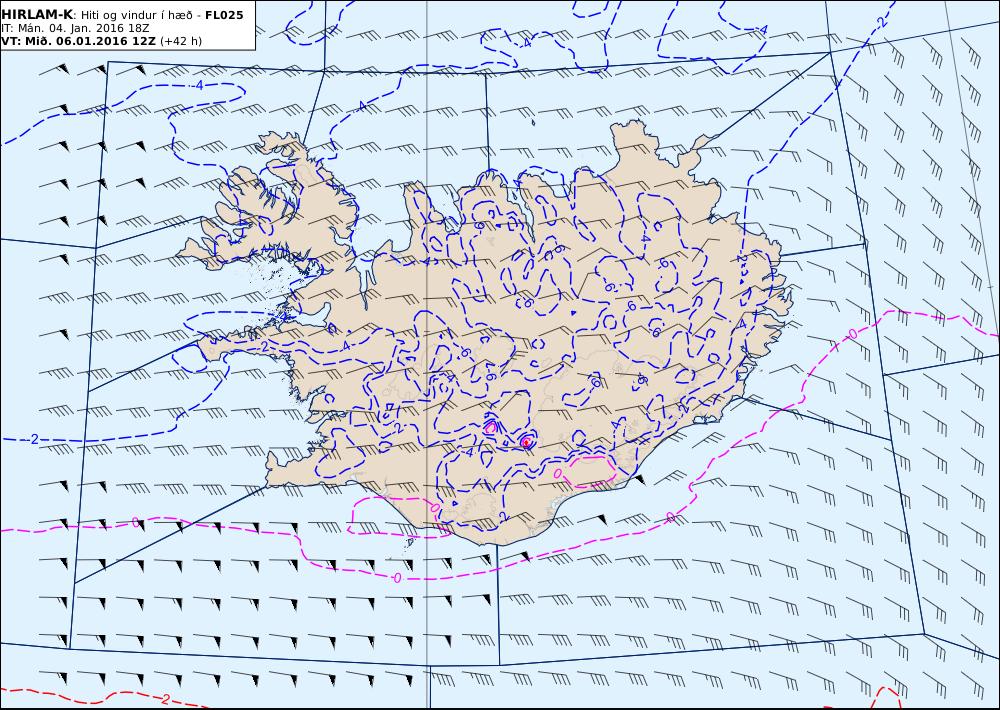Click the HIRLAM-K model title text
Image resolution: width=1000 pixels, height=710 pixels.
coord(37,15)
